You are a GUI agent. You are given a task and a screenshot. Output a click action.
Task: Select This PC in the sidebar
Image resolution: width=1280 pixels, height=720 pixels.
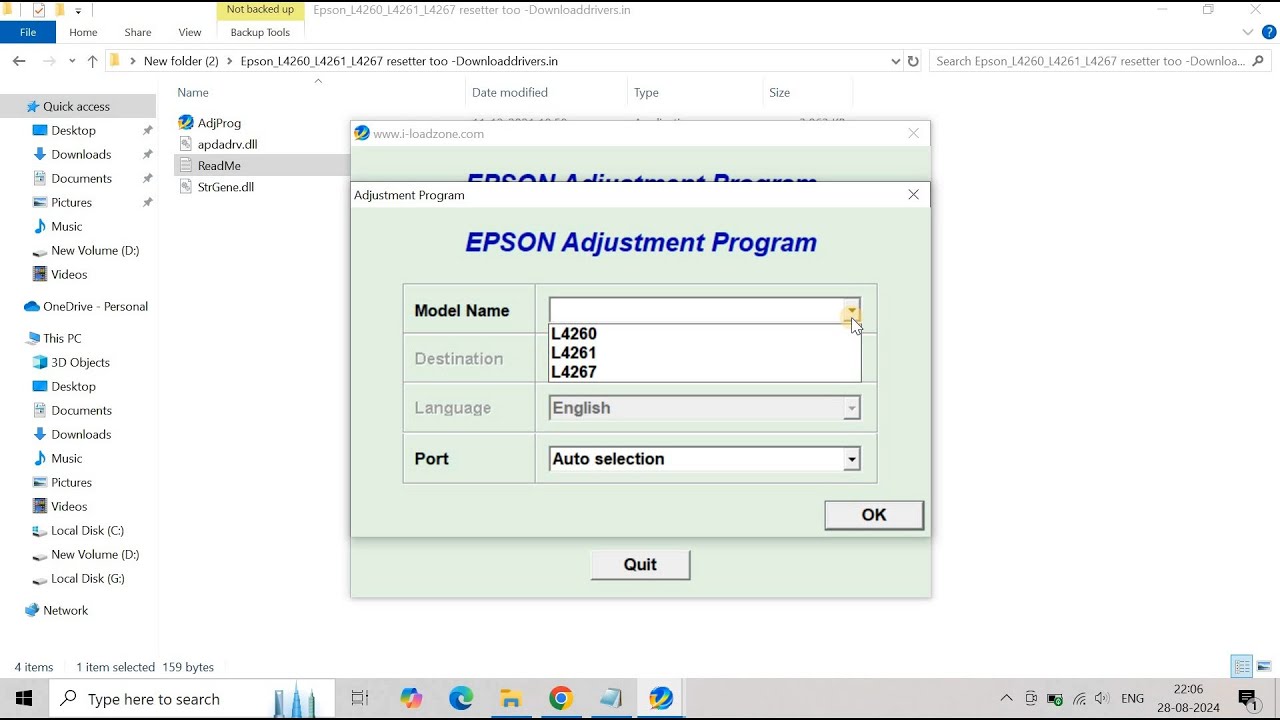(62, 338)
